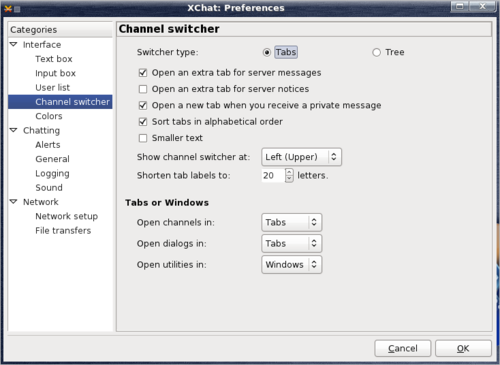The image size is (500, 365).
Task: Increase shorten tab labels spinner value
Action: 289,172
